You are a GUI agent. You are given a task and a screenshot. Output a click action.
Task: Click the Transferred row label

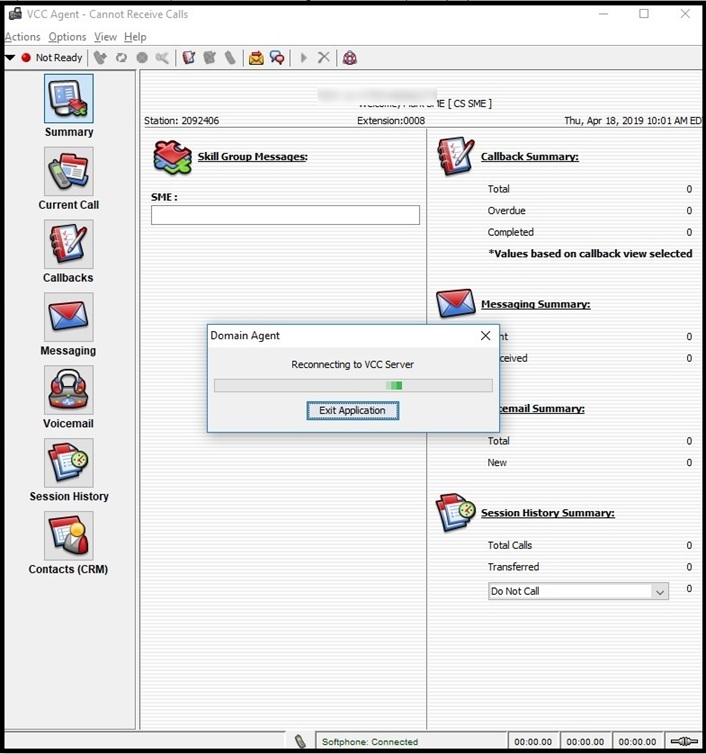513,567
